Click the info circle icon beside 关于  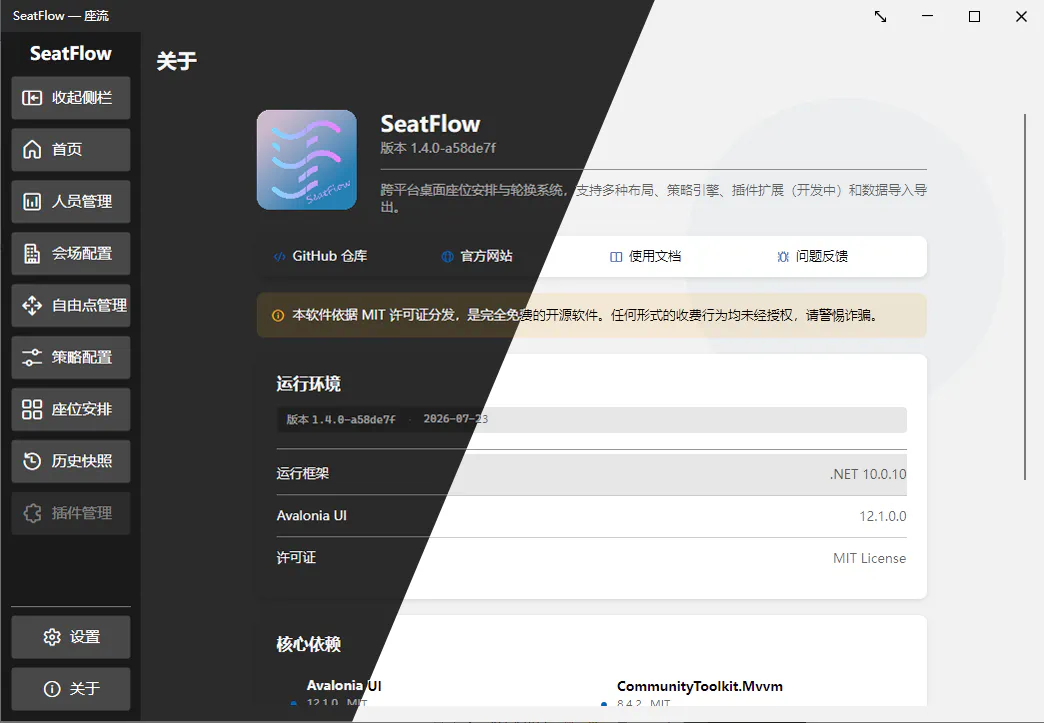52,689
